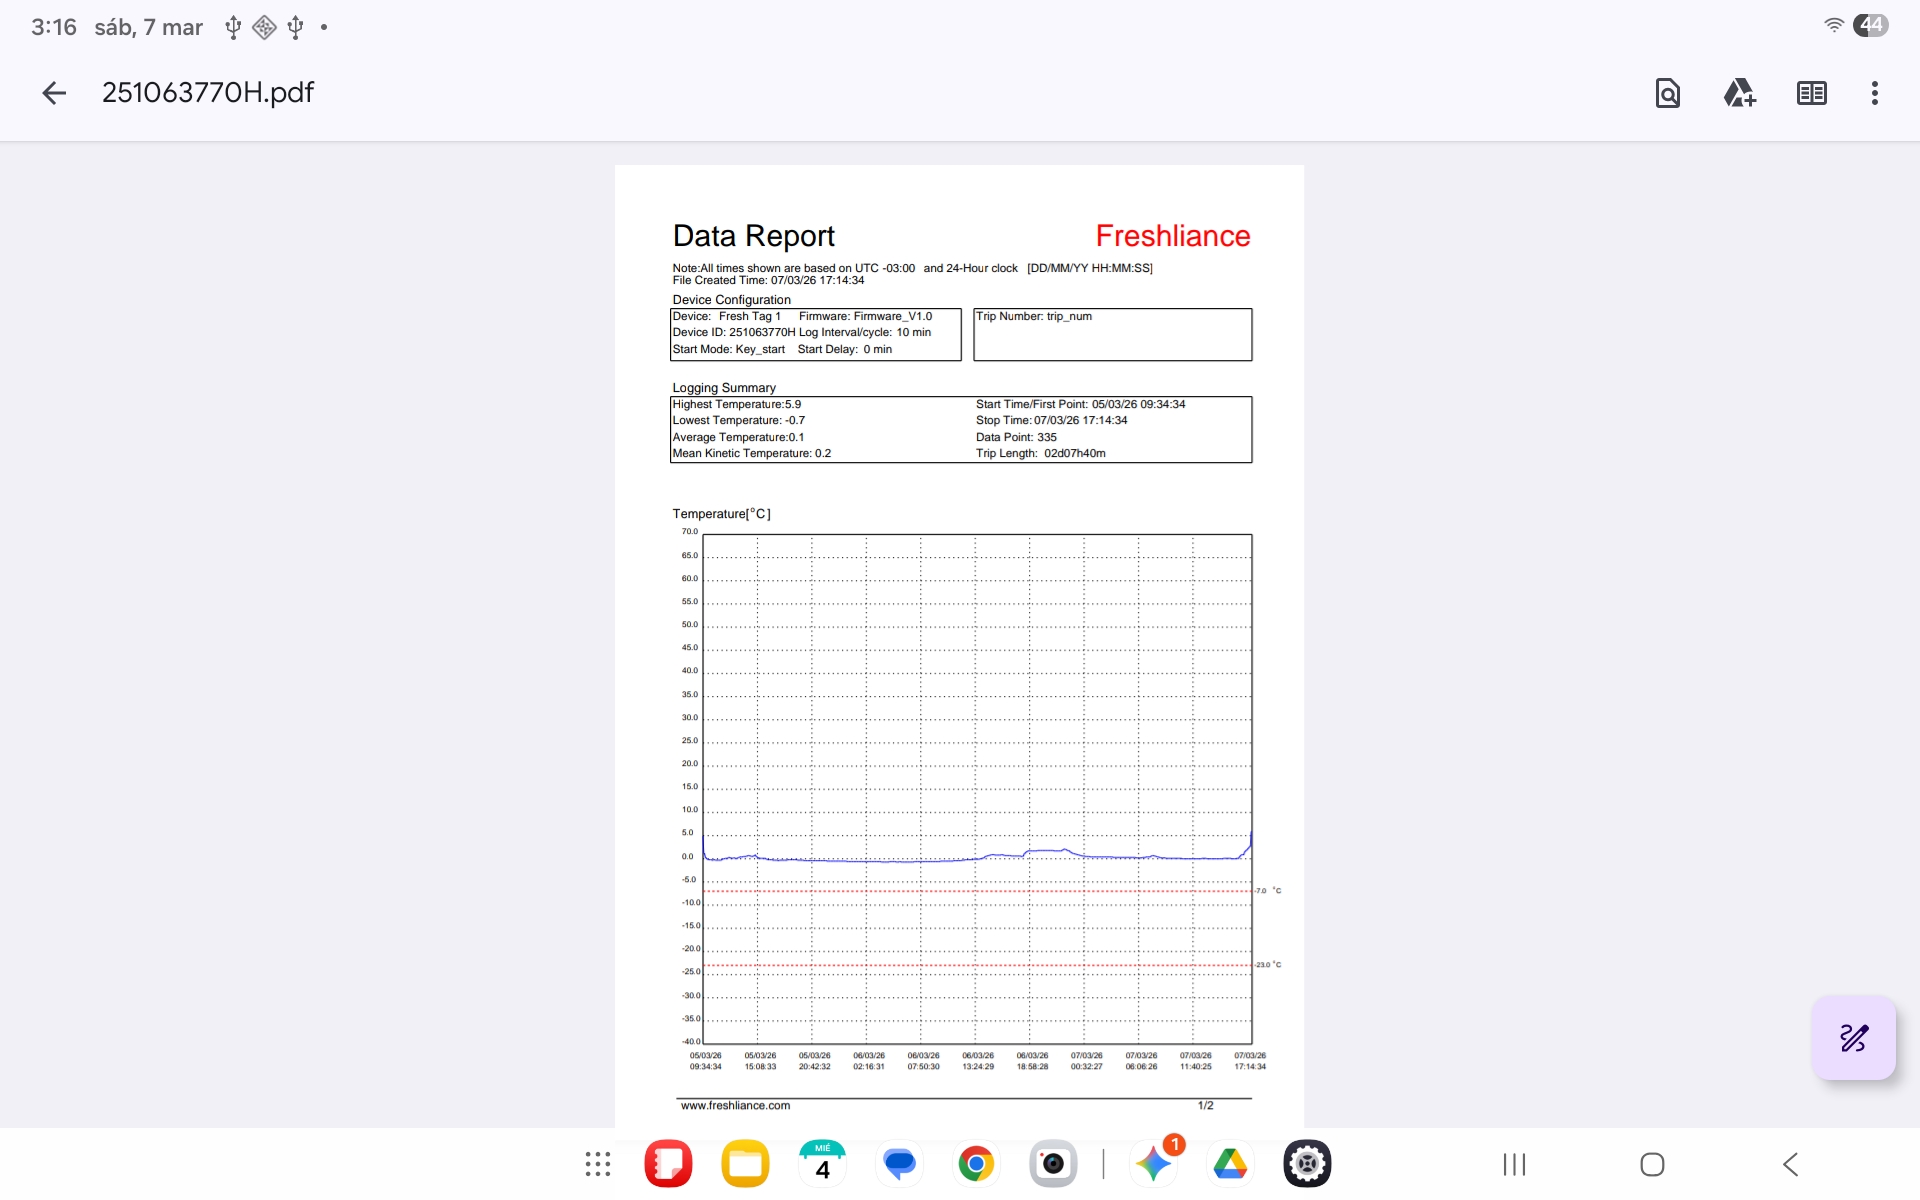Open the yellow My Files folder app

[745, 1164]
